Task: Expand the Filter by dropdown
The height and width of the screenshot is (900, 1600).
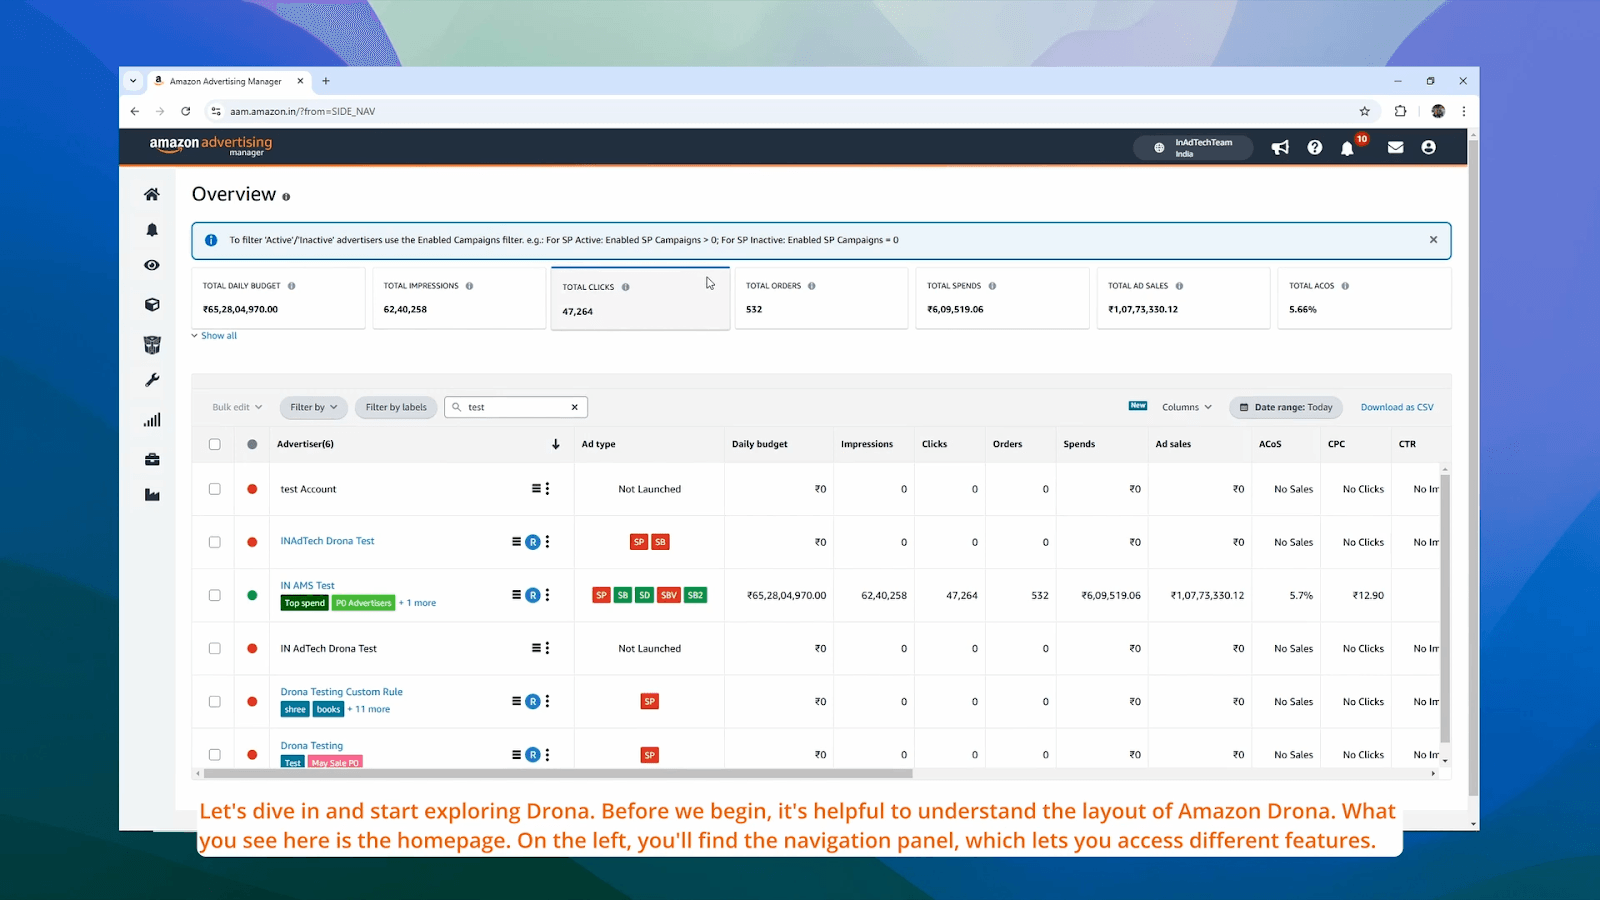Action: (x=313, y=407)
